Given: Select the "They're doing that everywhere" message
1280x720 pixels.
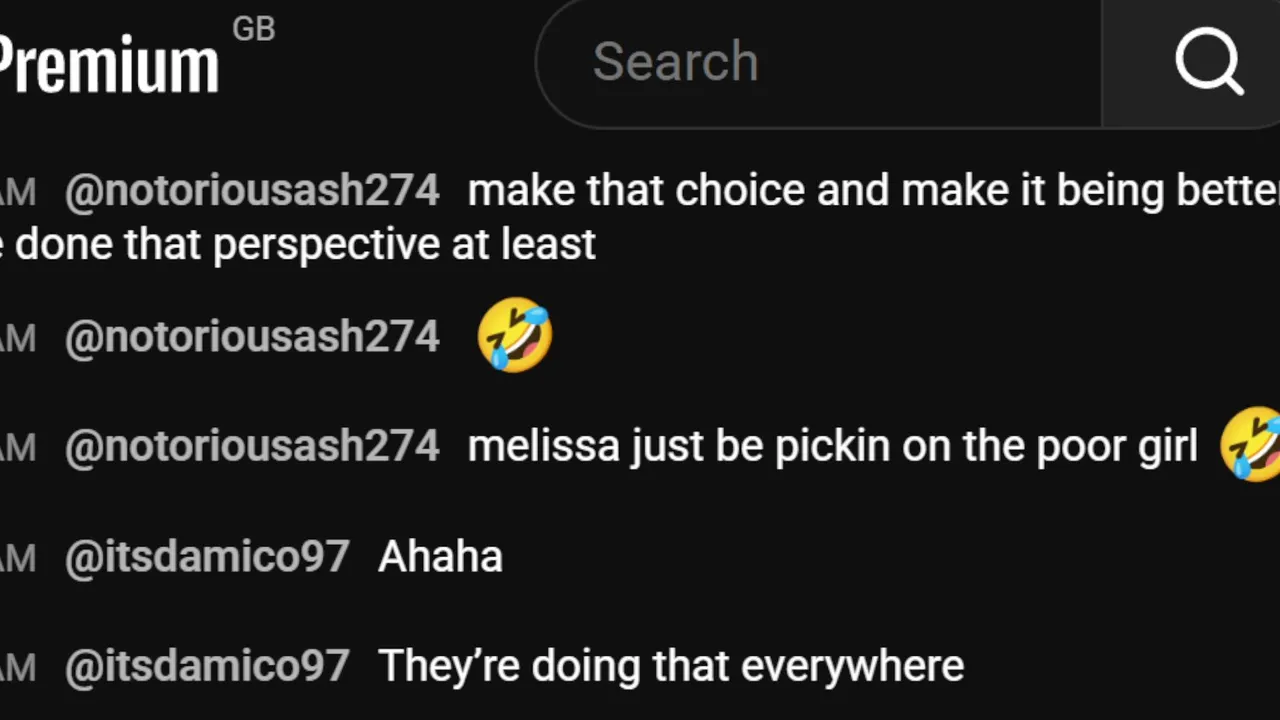Looking at the screenshot, I should (671, 666).
